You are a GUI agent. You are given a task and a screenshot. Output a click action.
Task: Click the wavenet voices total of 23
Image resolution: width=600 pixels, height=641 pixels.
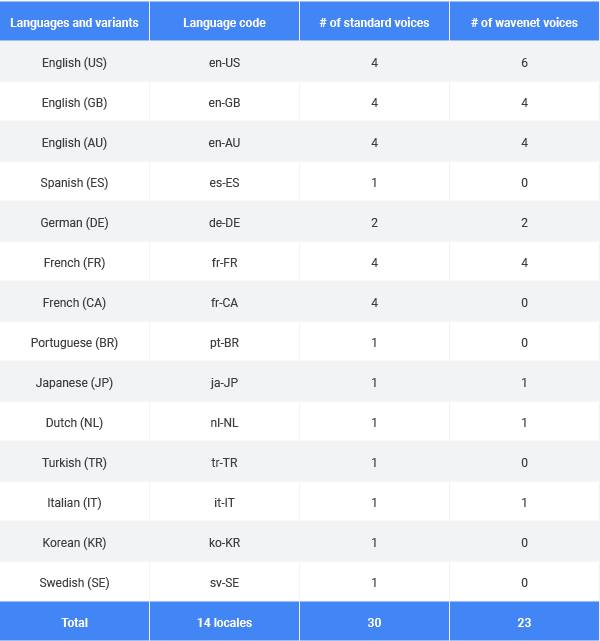(x=524, y=622)
